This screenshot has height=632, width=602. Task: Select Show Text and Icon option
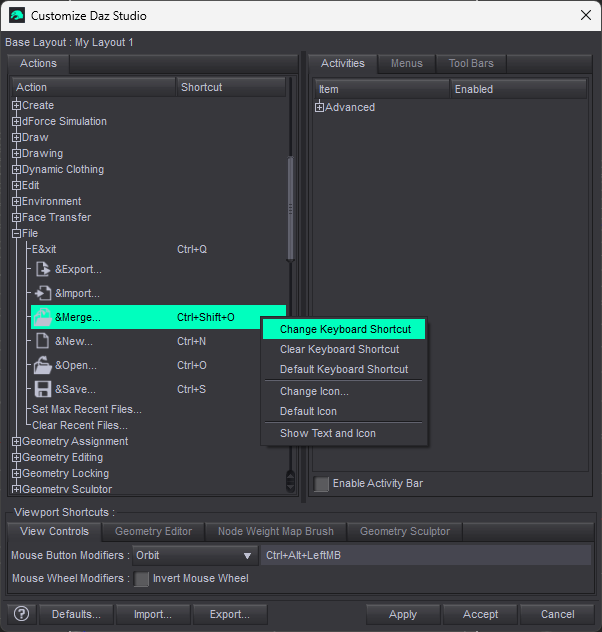click(328, 433)
